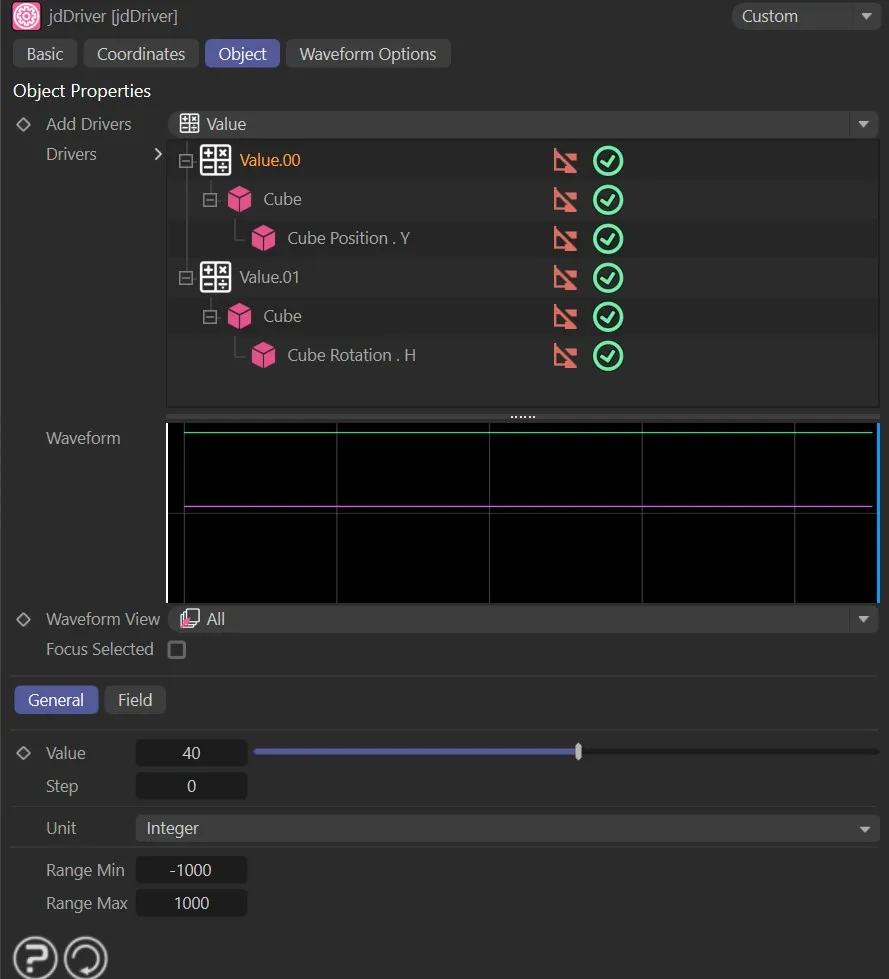Toggle the red waveform icon on Value.01
The width and height of the screenshot is (889, 979).
point(565,277)
